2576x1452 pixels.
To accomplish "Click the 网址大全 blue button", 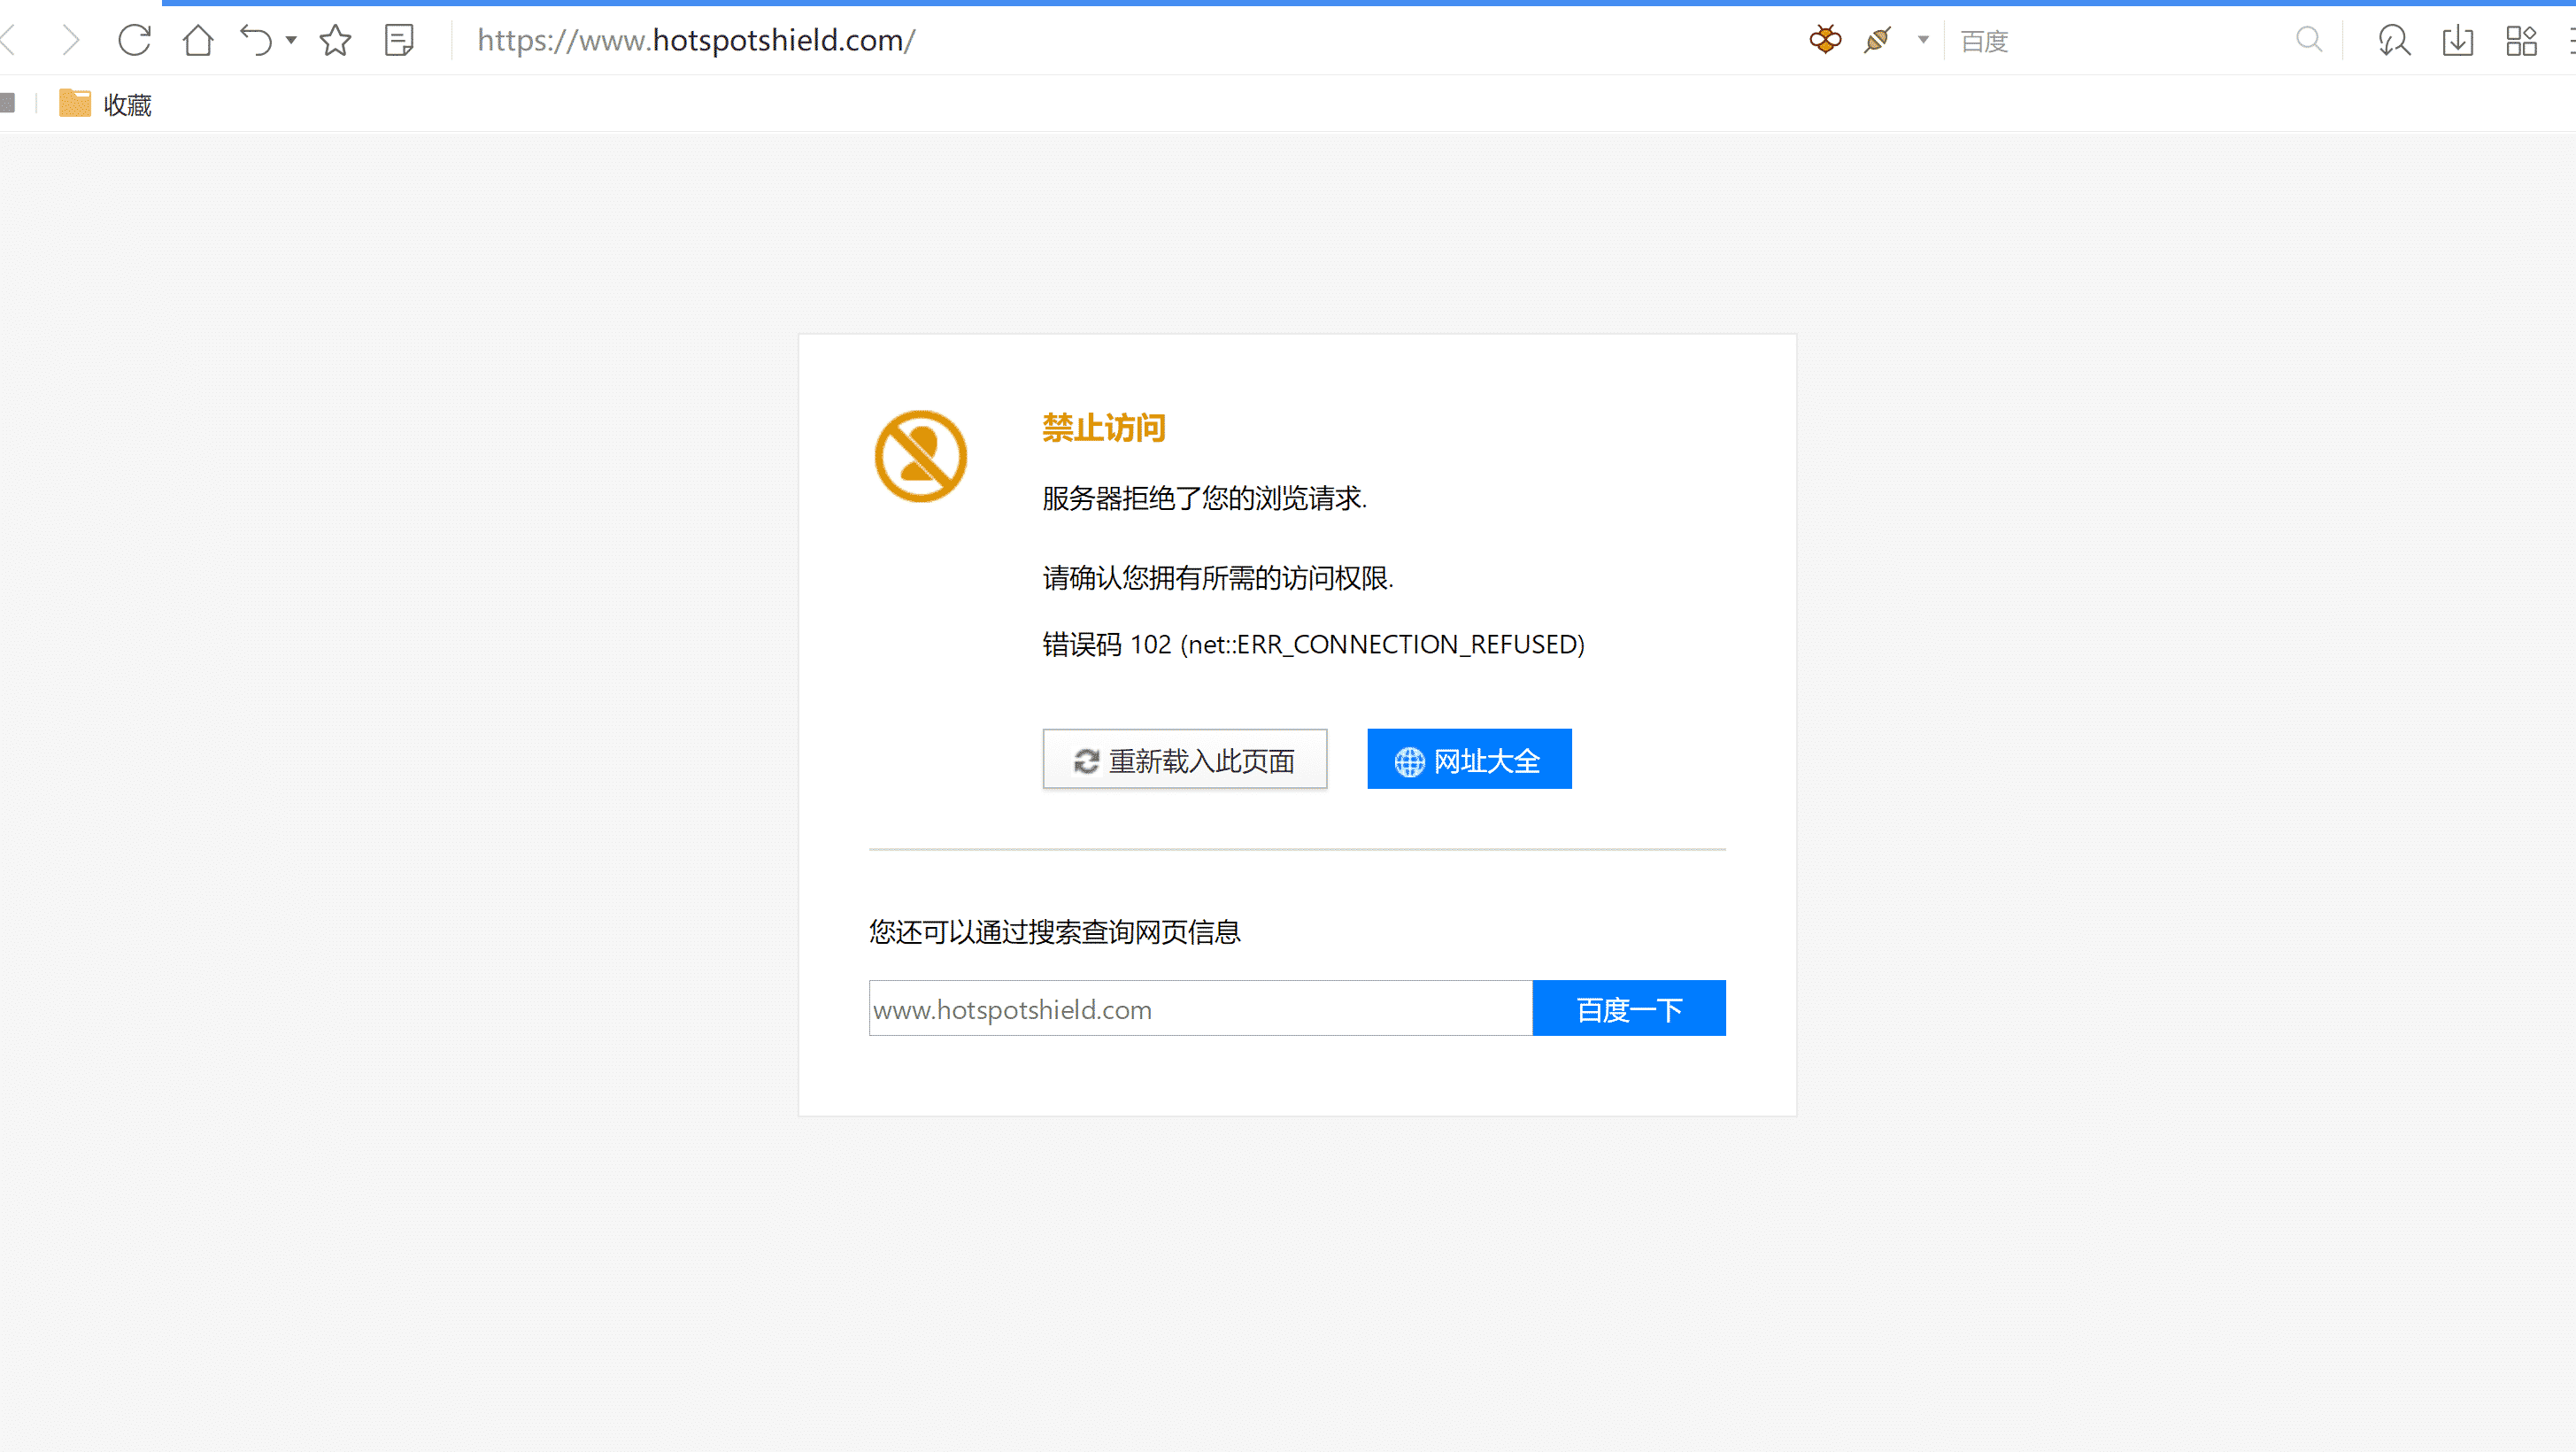I will (1468, 760).
